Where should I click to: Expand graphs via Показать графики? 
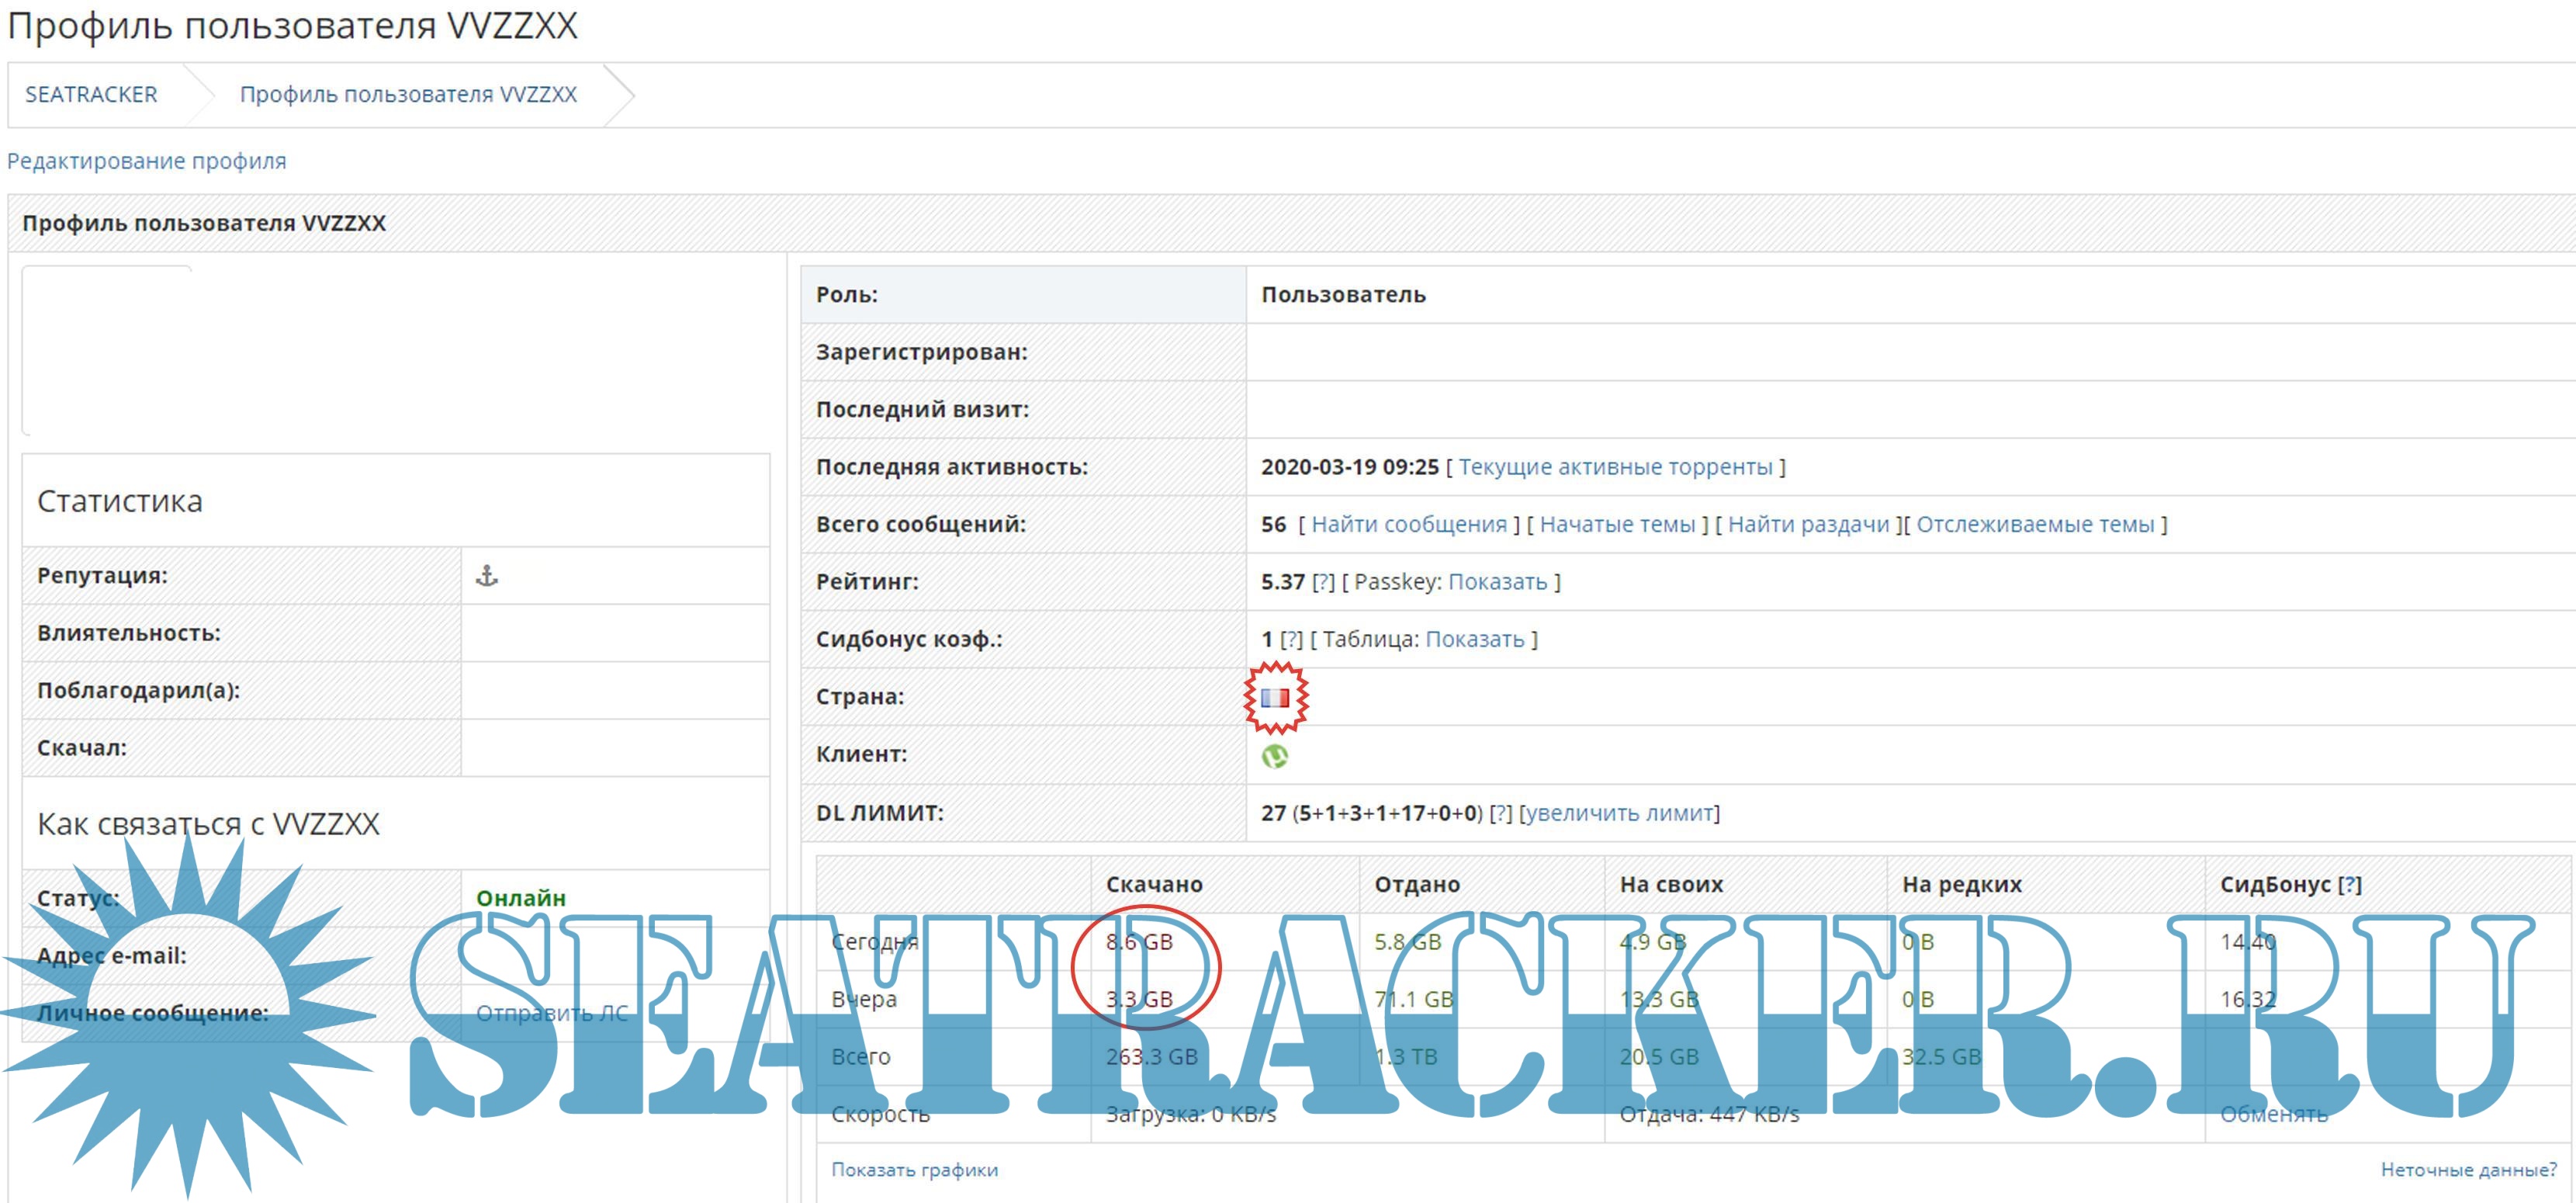pyautogui.click(x=914, y=1169)
